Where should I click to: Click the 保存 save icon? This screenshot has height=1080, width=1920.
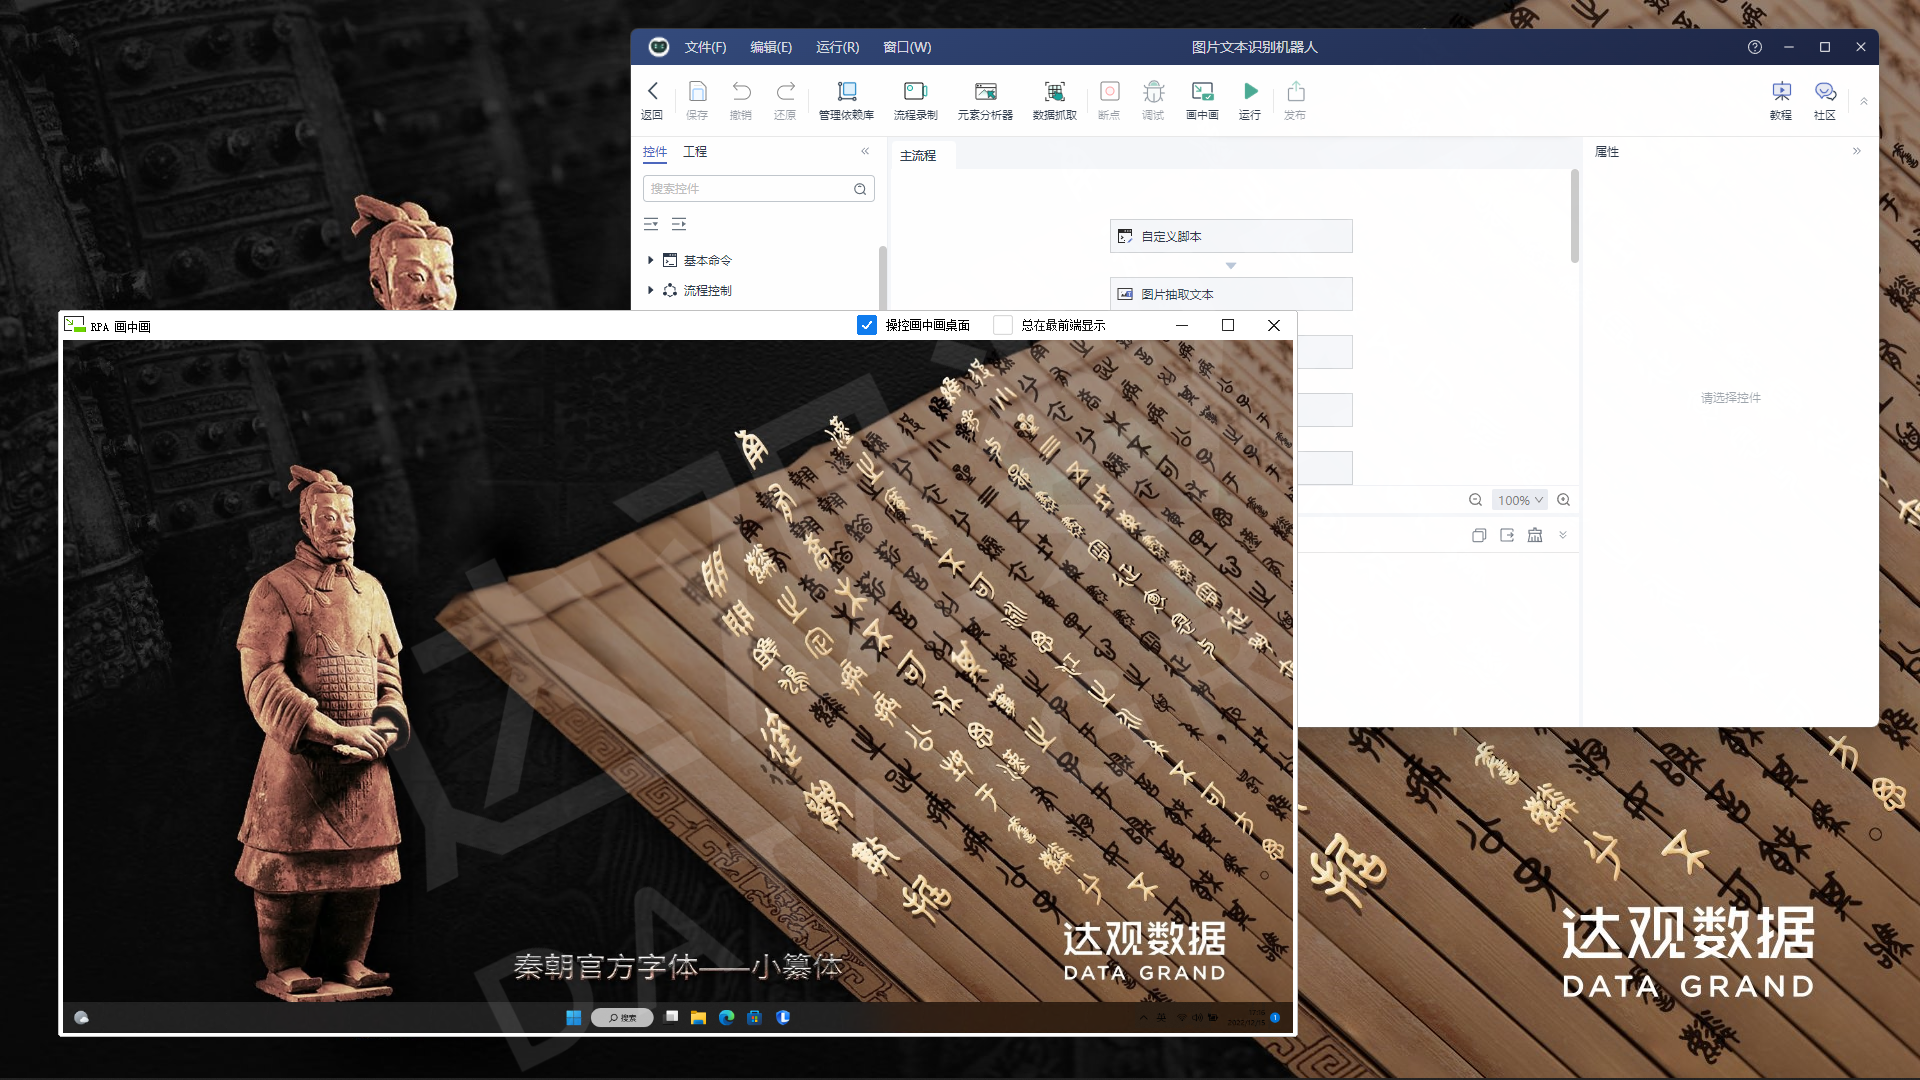(697, 92)
